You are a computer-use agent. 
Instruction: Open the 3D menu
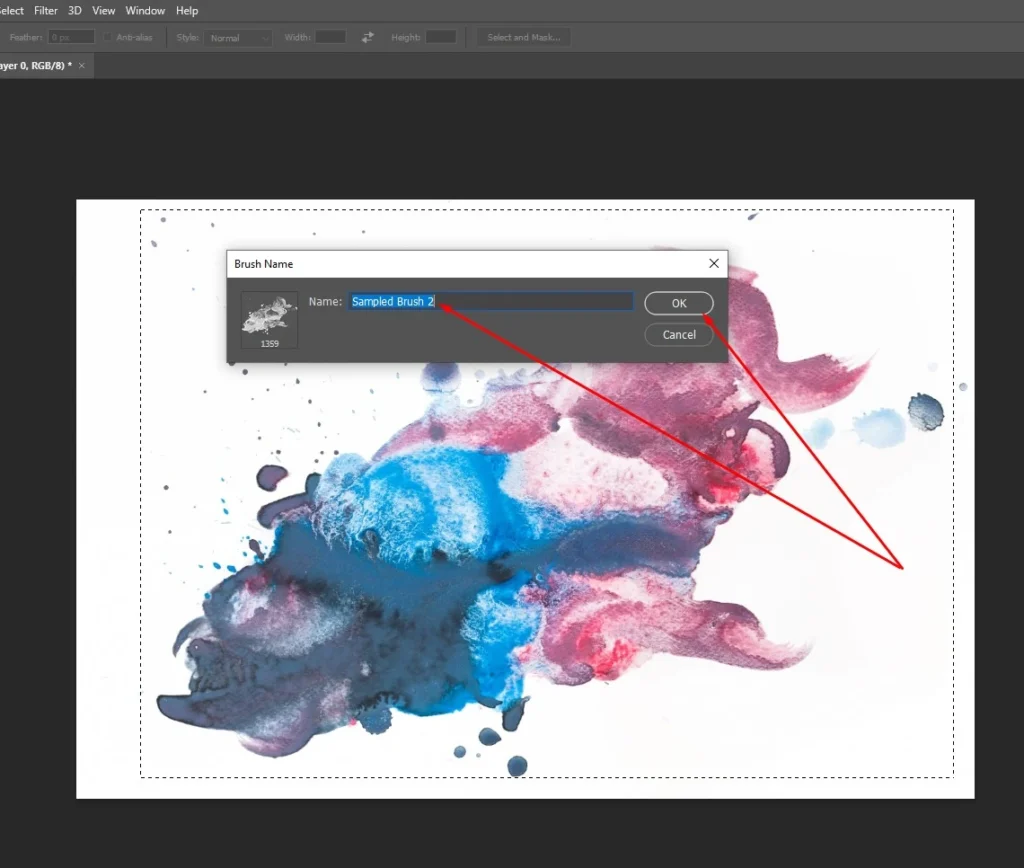(x=74, y=10)
